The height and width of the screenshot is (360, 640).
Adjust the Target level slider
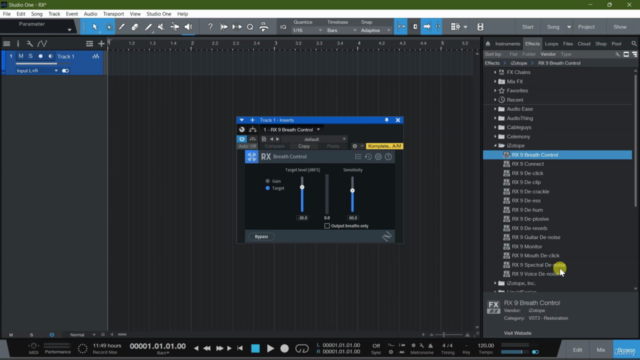coord(302,187)
